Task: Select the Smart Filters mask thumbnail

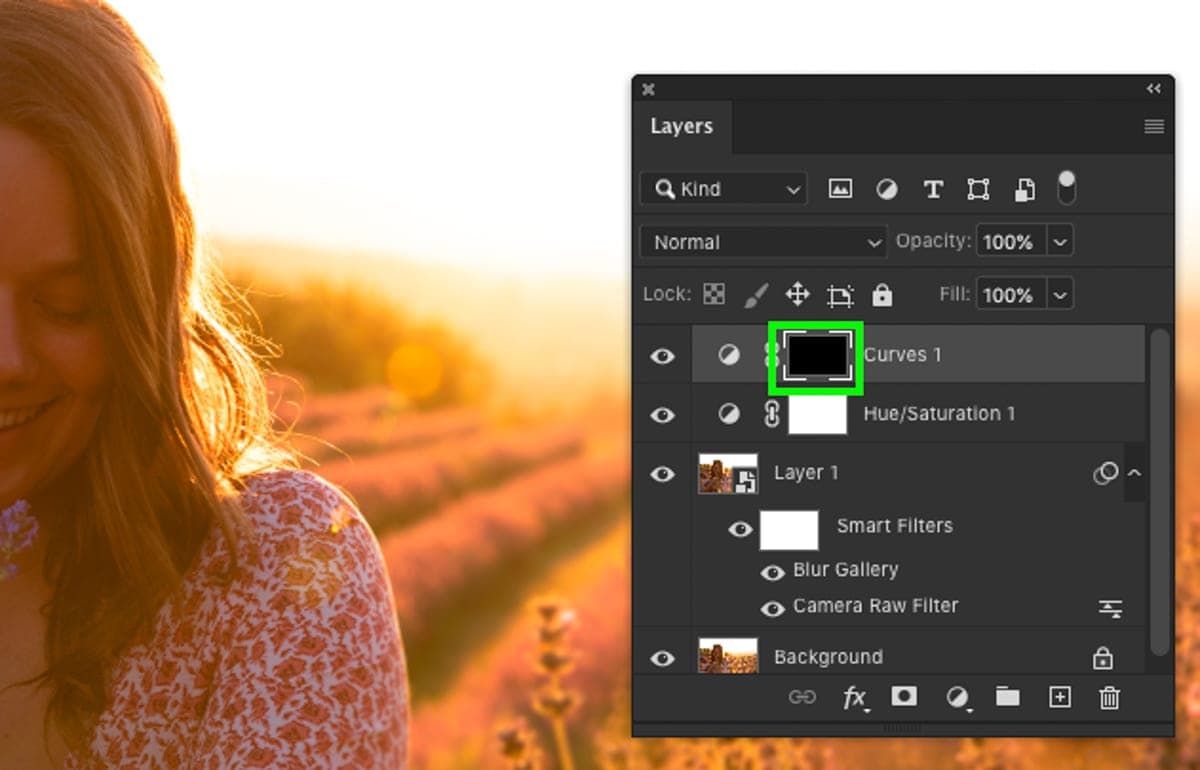Action: click(789, 530)
